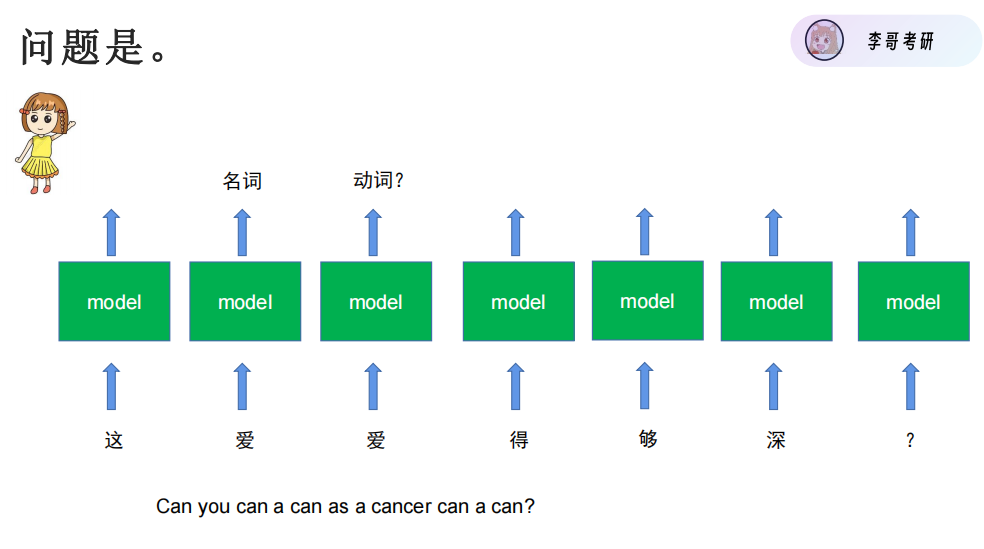The width and height of the screenshot is (984, 549).
Task: Select the green model box above 得
Action: pos(518,301)
